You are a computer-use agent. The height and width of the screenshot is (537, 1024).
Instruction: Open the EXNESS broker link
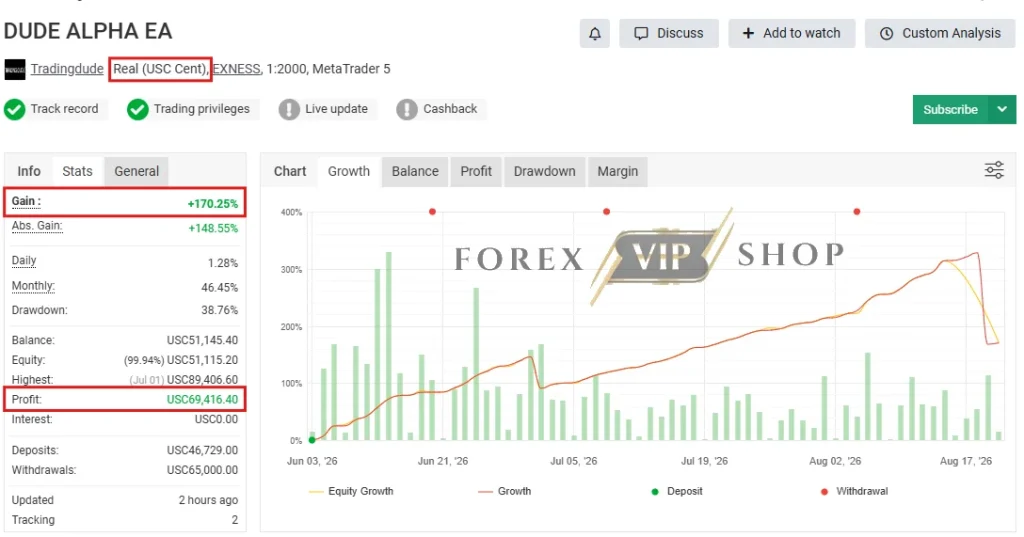(x=236, y=69)
